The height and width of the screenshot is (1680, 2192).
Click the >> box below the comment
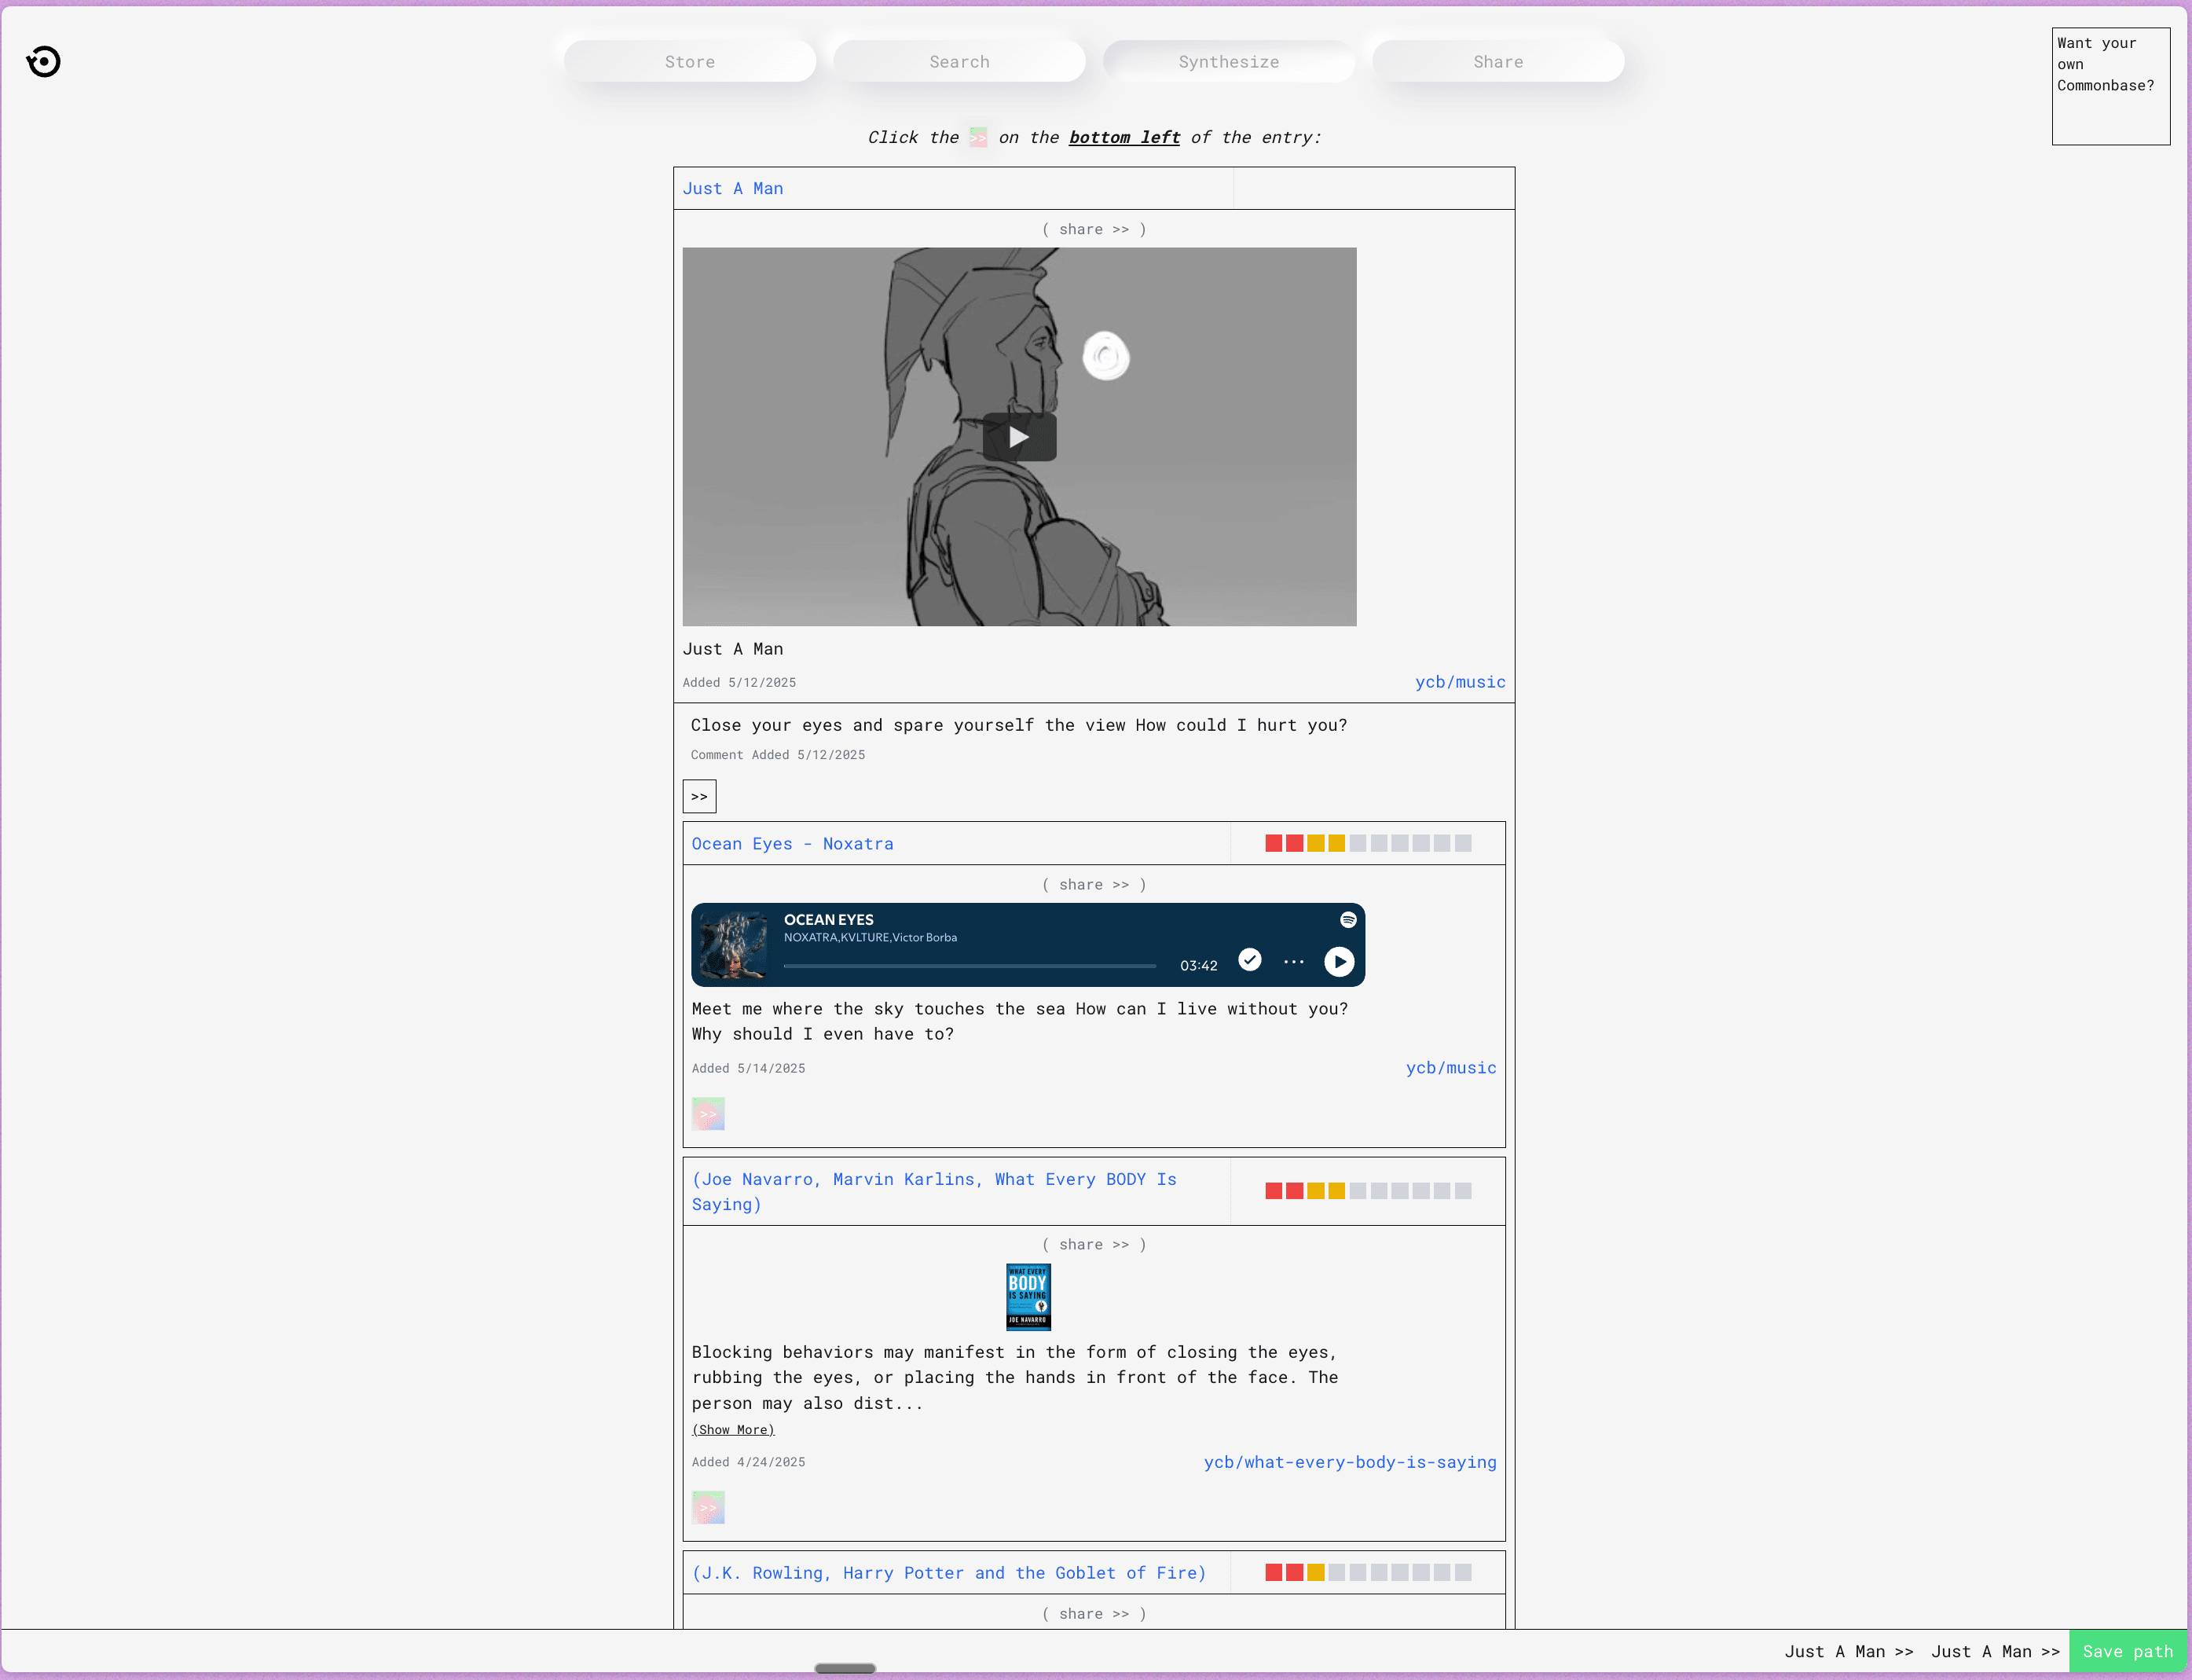point(699,797)
